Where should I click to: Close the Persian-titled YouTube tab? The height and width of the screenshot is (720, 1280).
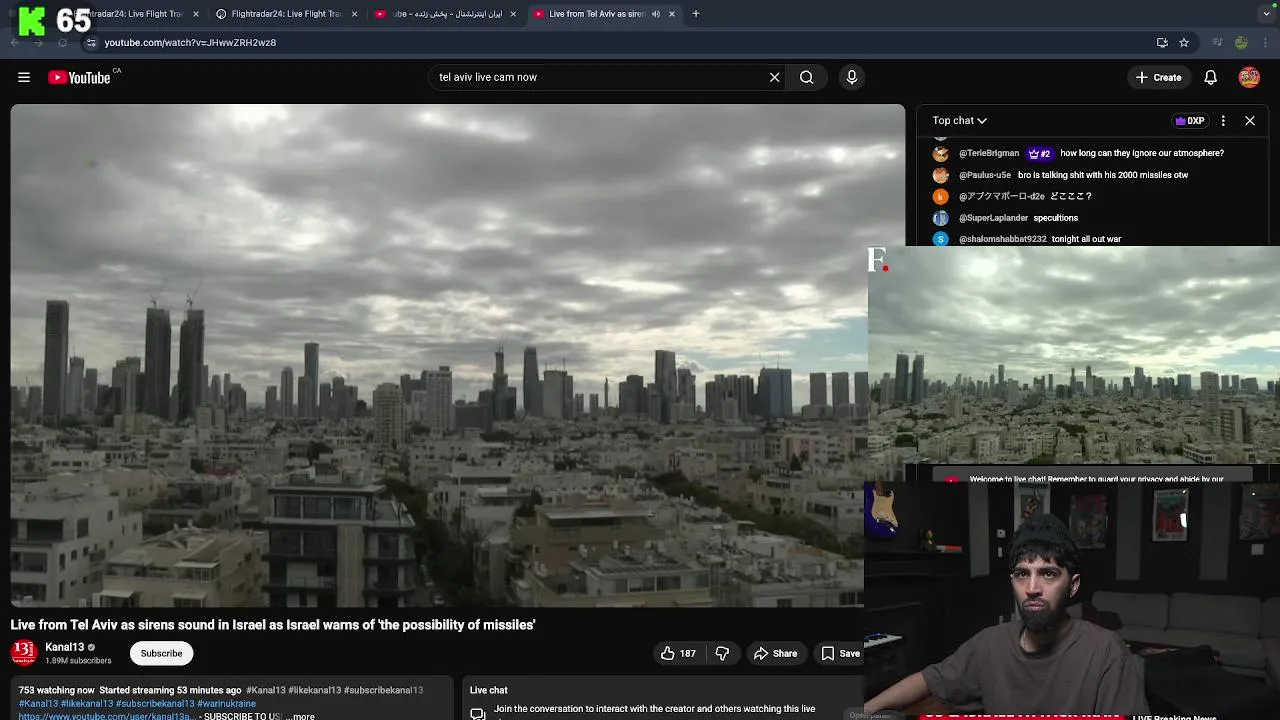513,14
